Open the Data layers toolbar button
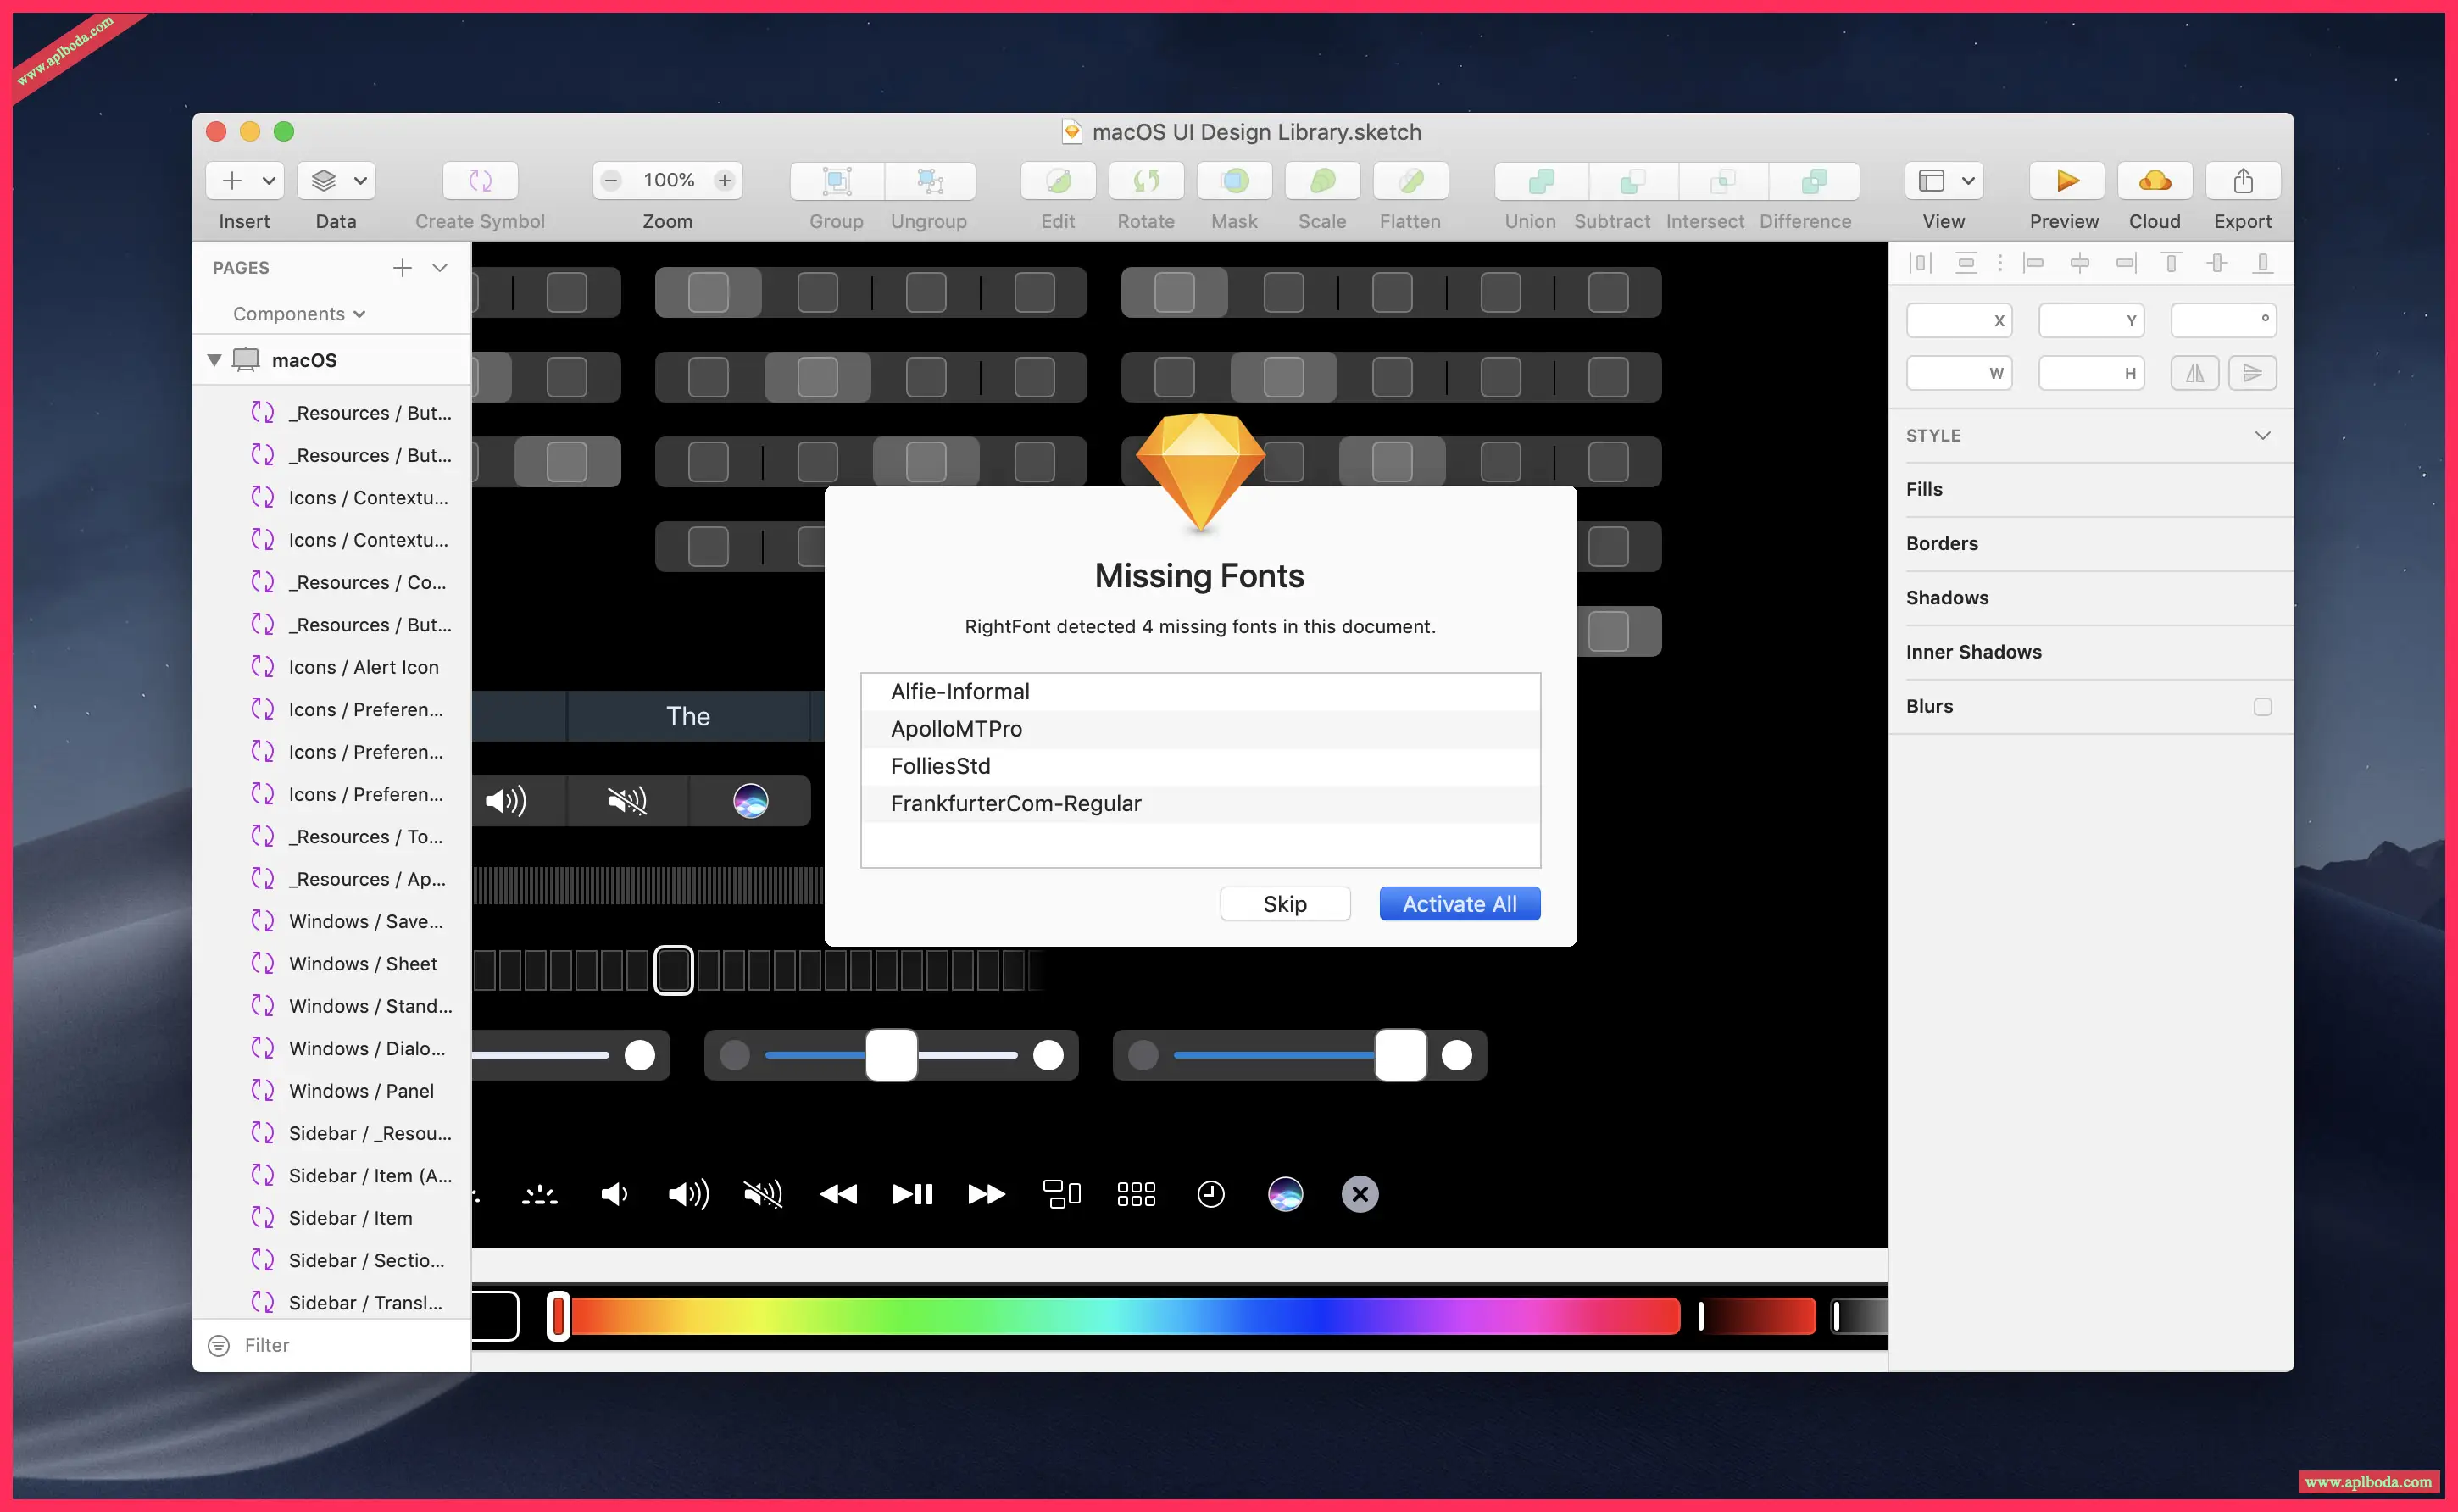Image resolution: width=2458 pixels, height=1512 pixels. point(323,181)
